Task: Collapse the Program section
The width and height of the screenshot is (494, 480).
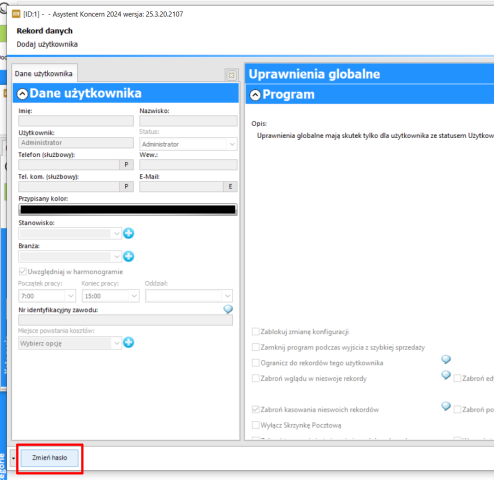Action: coord(255,95)
